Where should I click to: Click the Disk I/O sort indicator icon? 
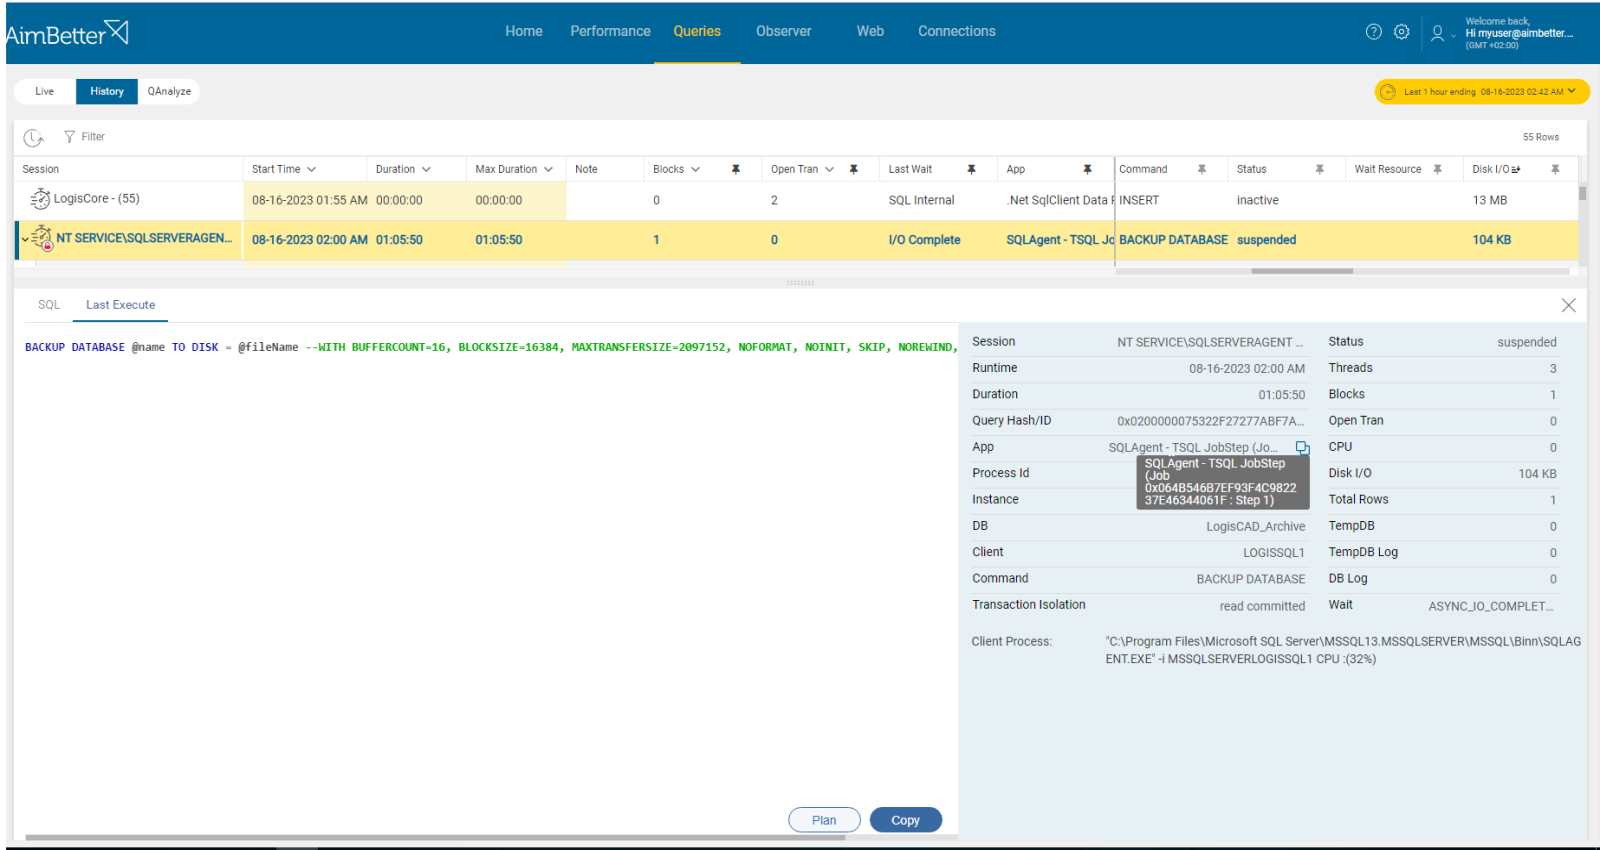(1516, 169)
